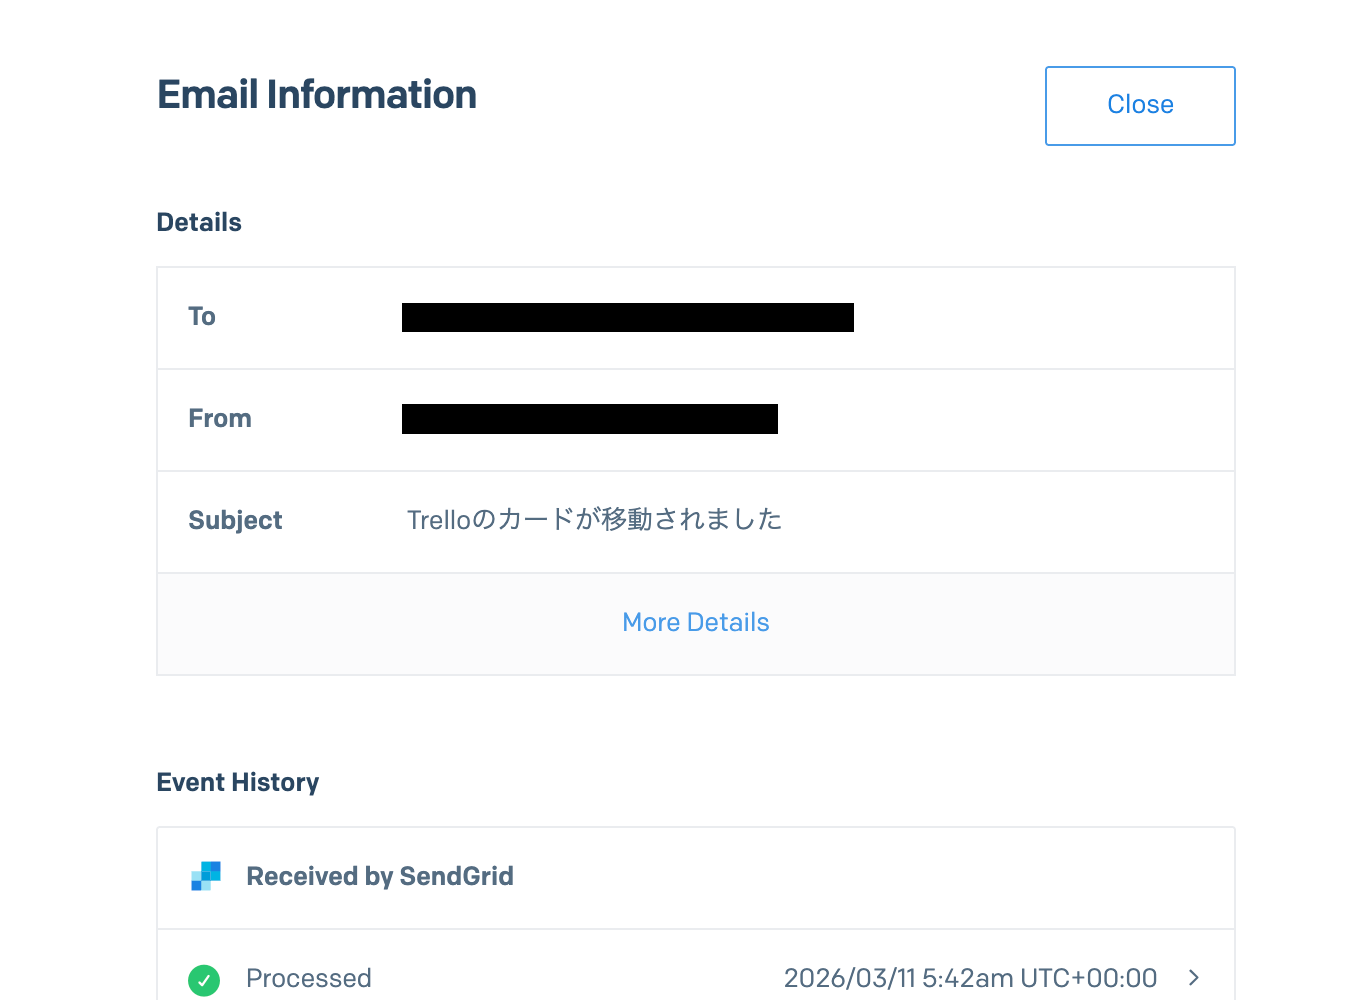Expand the Processed event chevron
The height and width of the screenshot is (1000, 1354).
tap(1193, 977)
